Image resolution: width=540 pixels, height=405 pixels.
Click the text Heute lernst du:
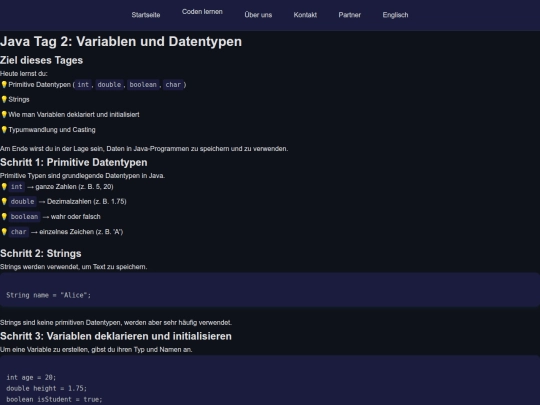pos(24,73)
